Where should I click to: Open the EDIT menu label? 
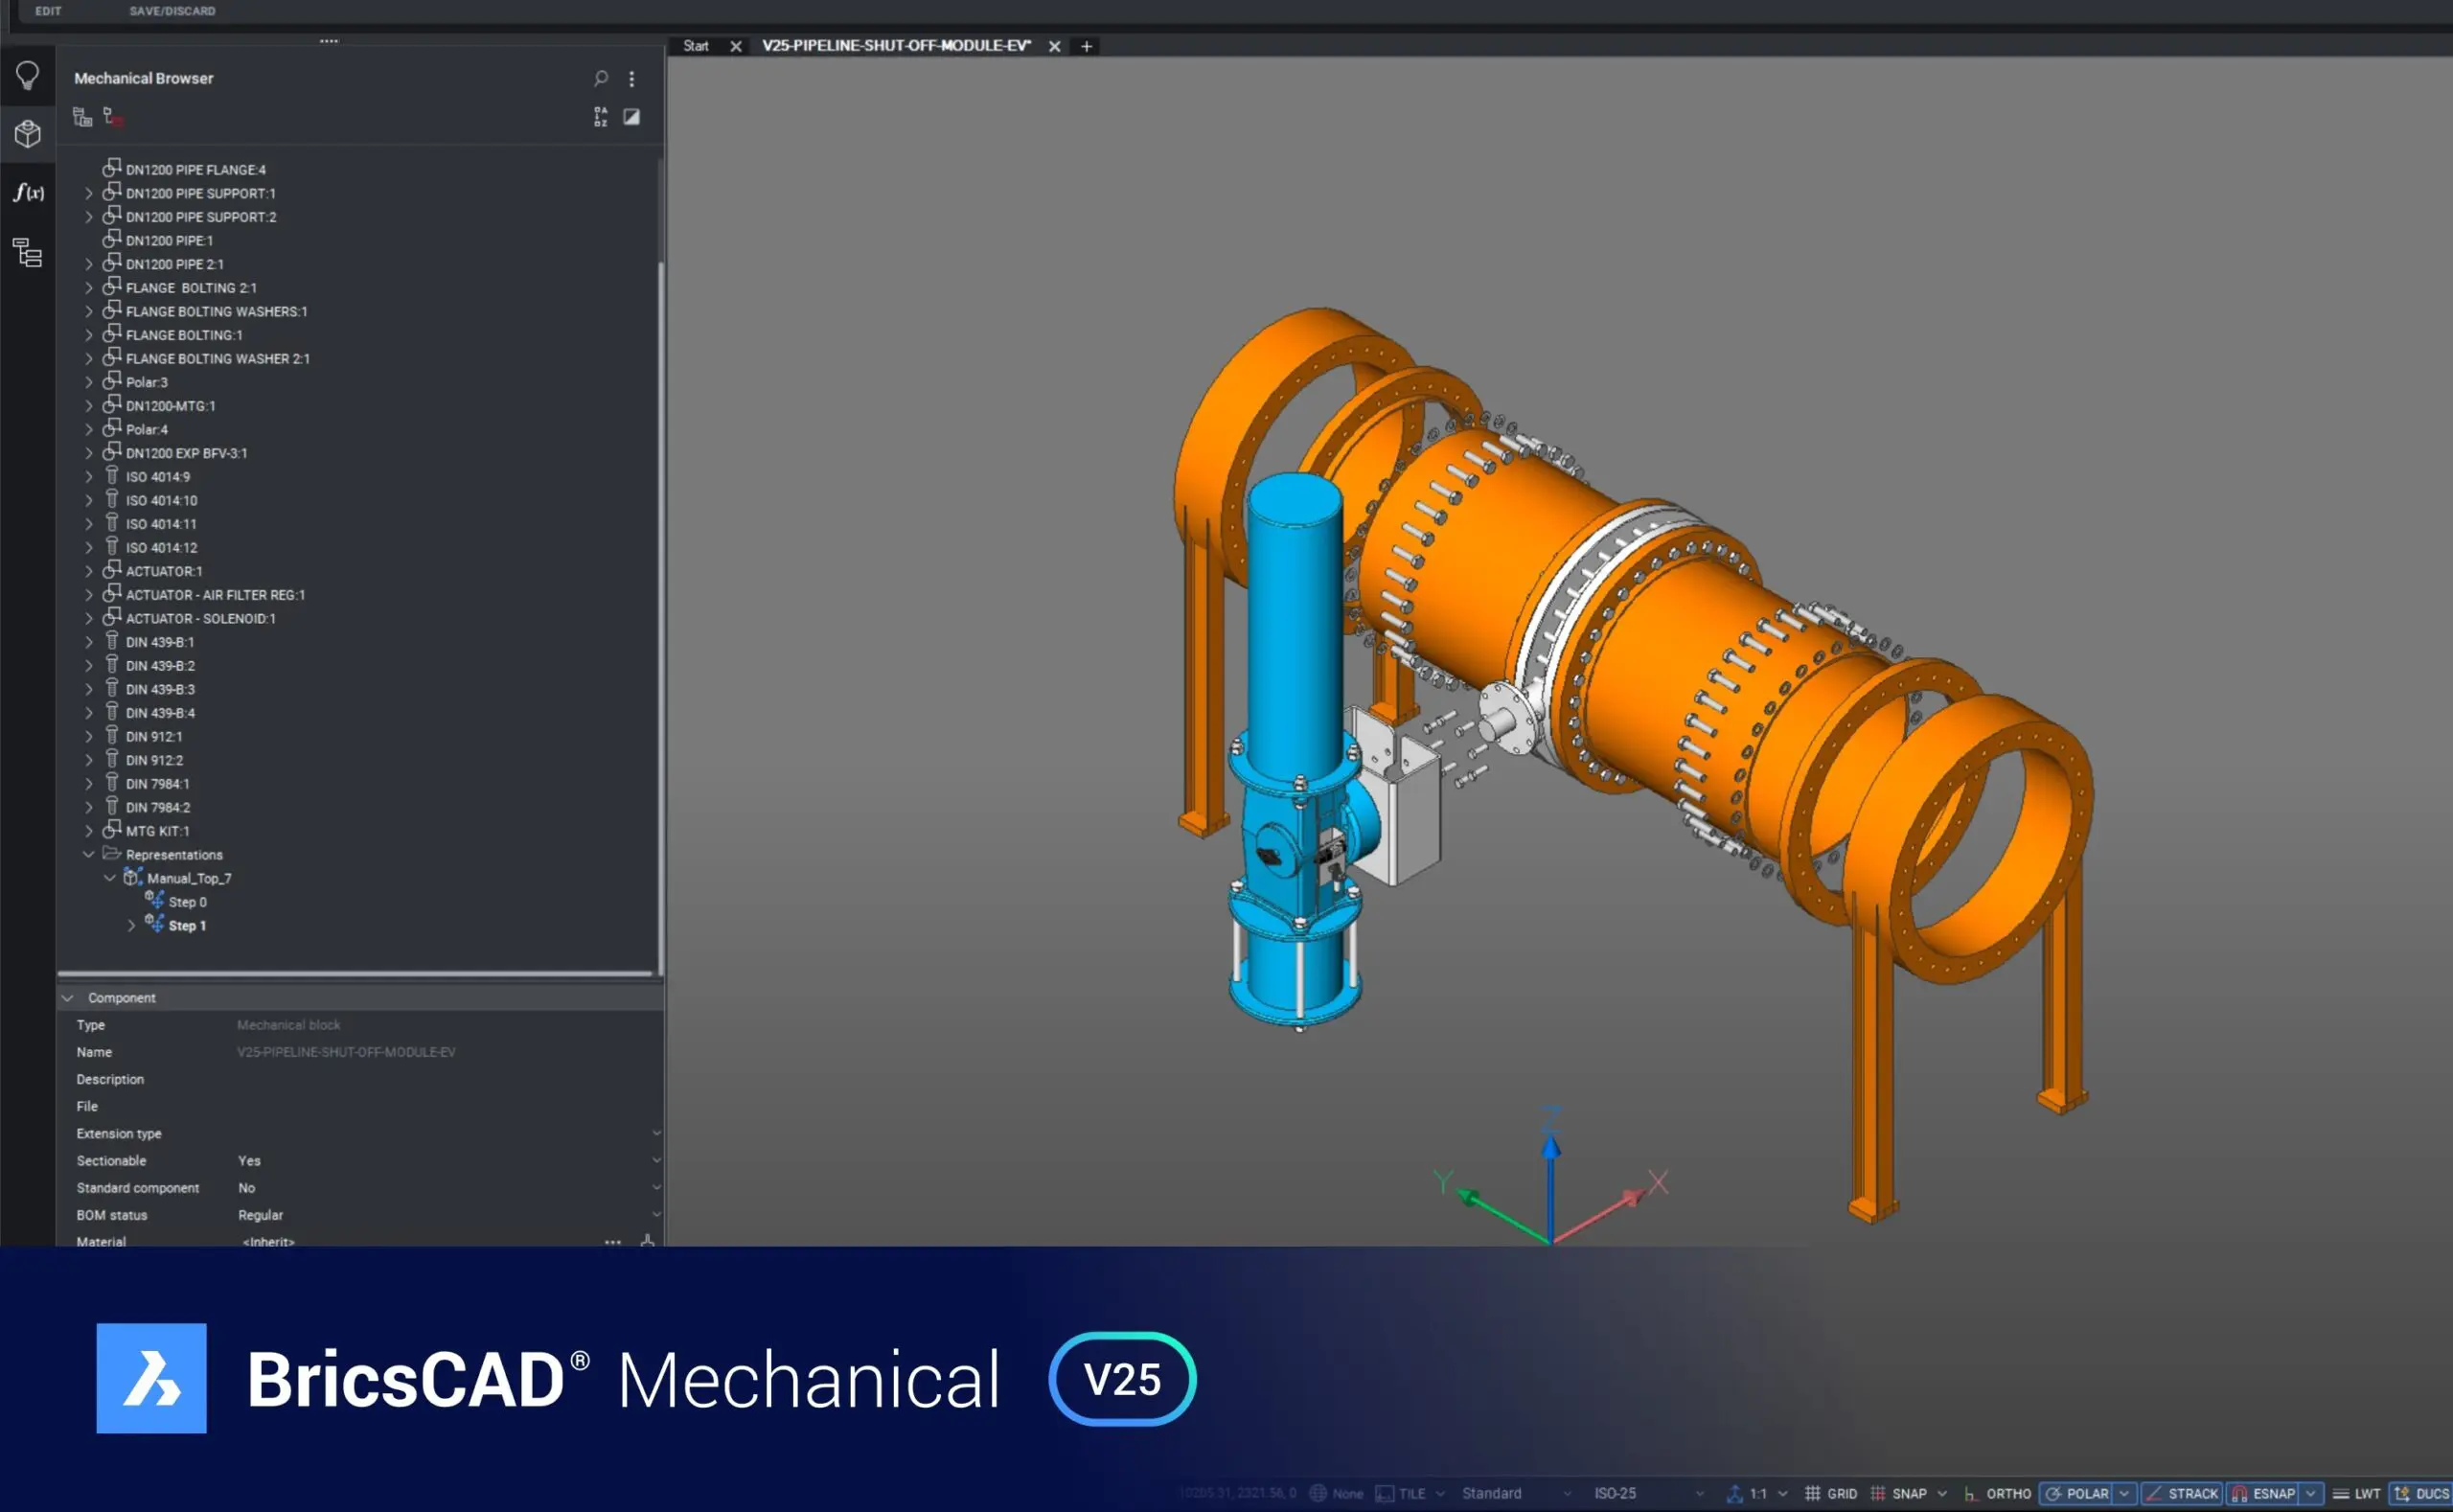(x=48, y=11)
